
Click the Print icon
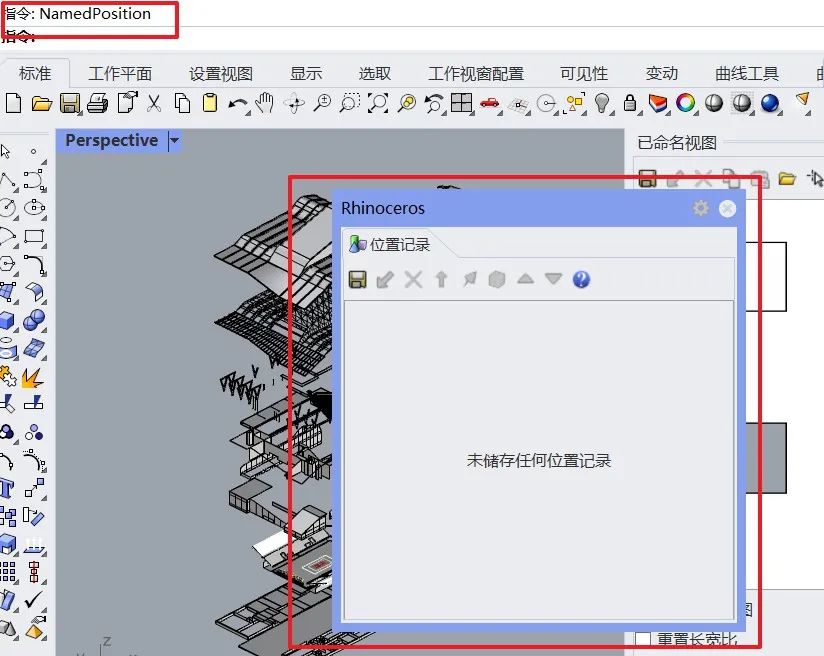(97, 103)
